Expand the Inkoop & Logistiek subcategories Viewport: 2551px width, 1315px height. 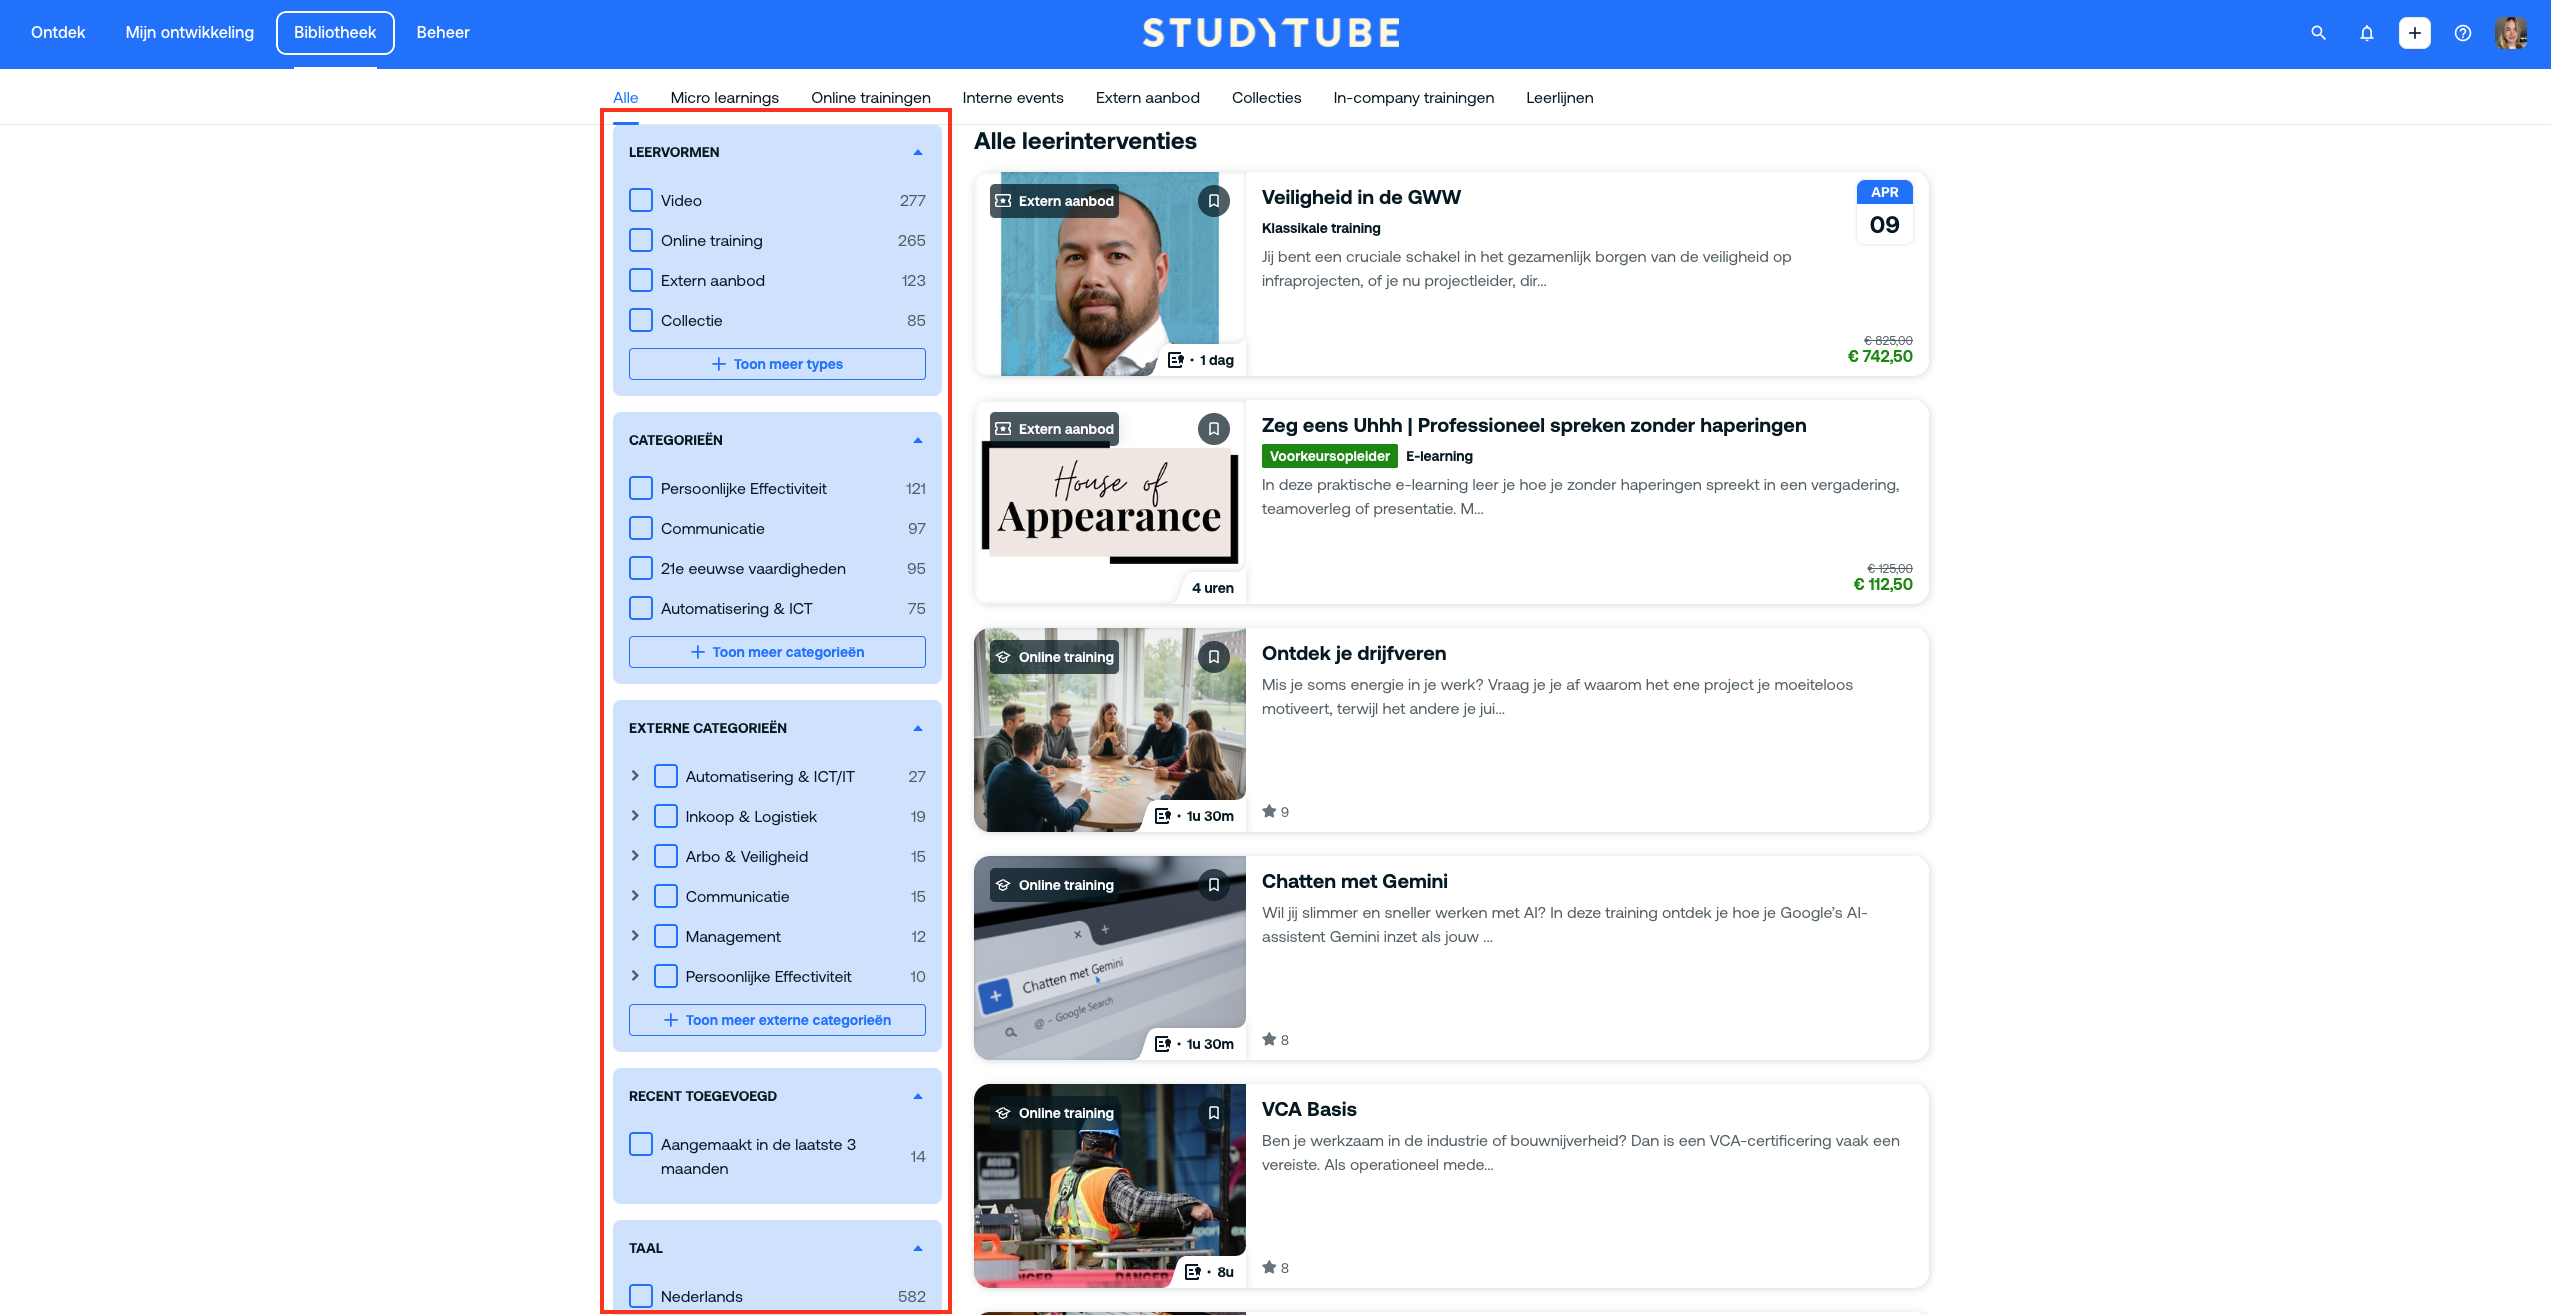click(x=635, y=816)
